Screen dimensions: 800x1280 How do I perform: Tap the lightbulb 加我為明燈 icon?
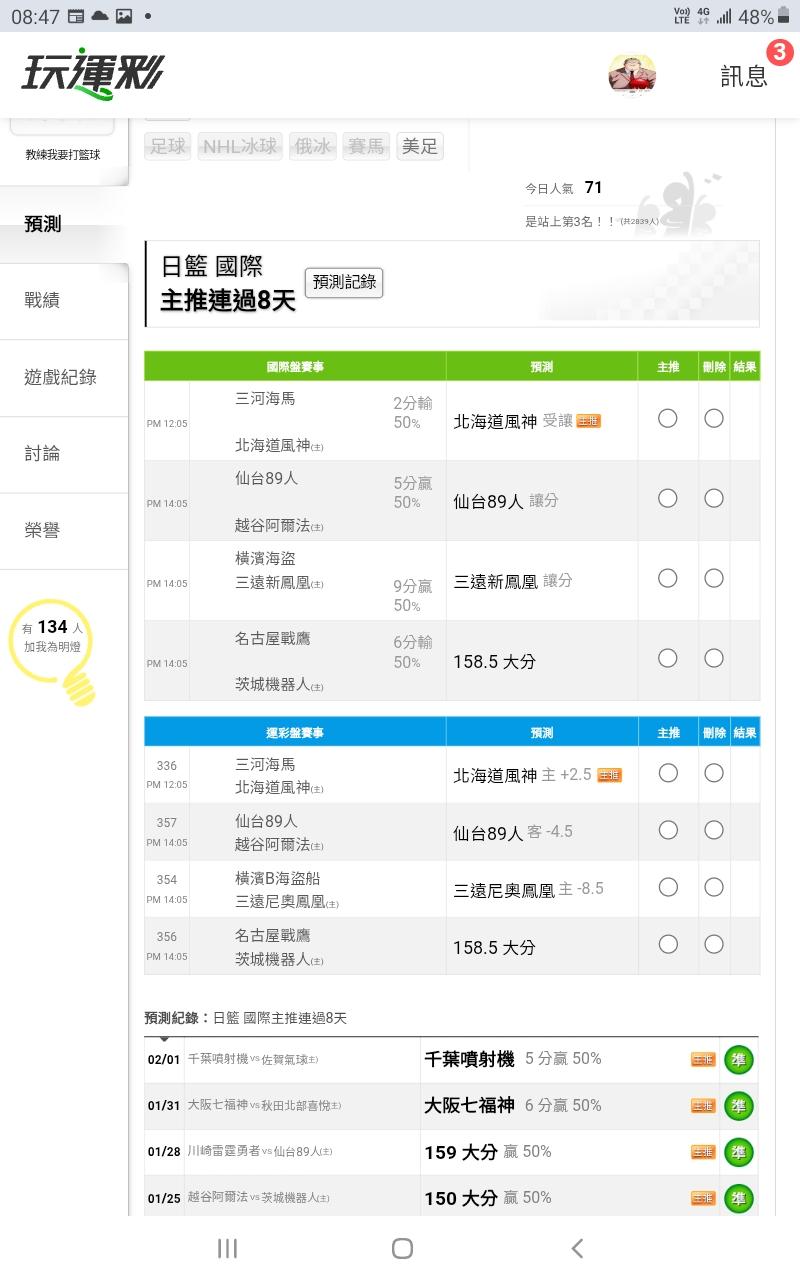(x=78, y=684)
